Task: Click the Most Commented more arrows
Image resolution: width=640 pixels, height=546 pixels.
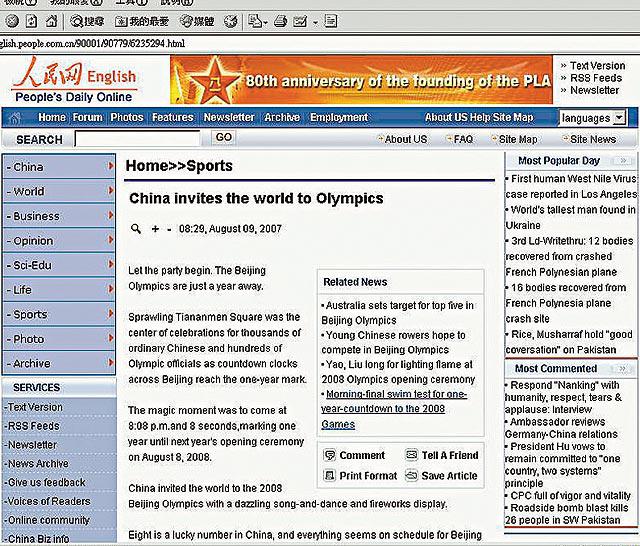Action: pyautogui.click(x=622, y=368)
